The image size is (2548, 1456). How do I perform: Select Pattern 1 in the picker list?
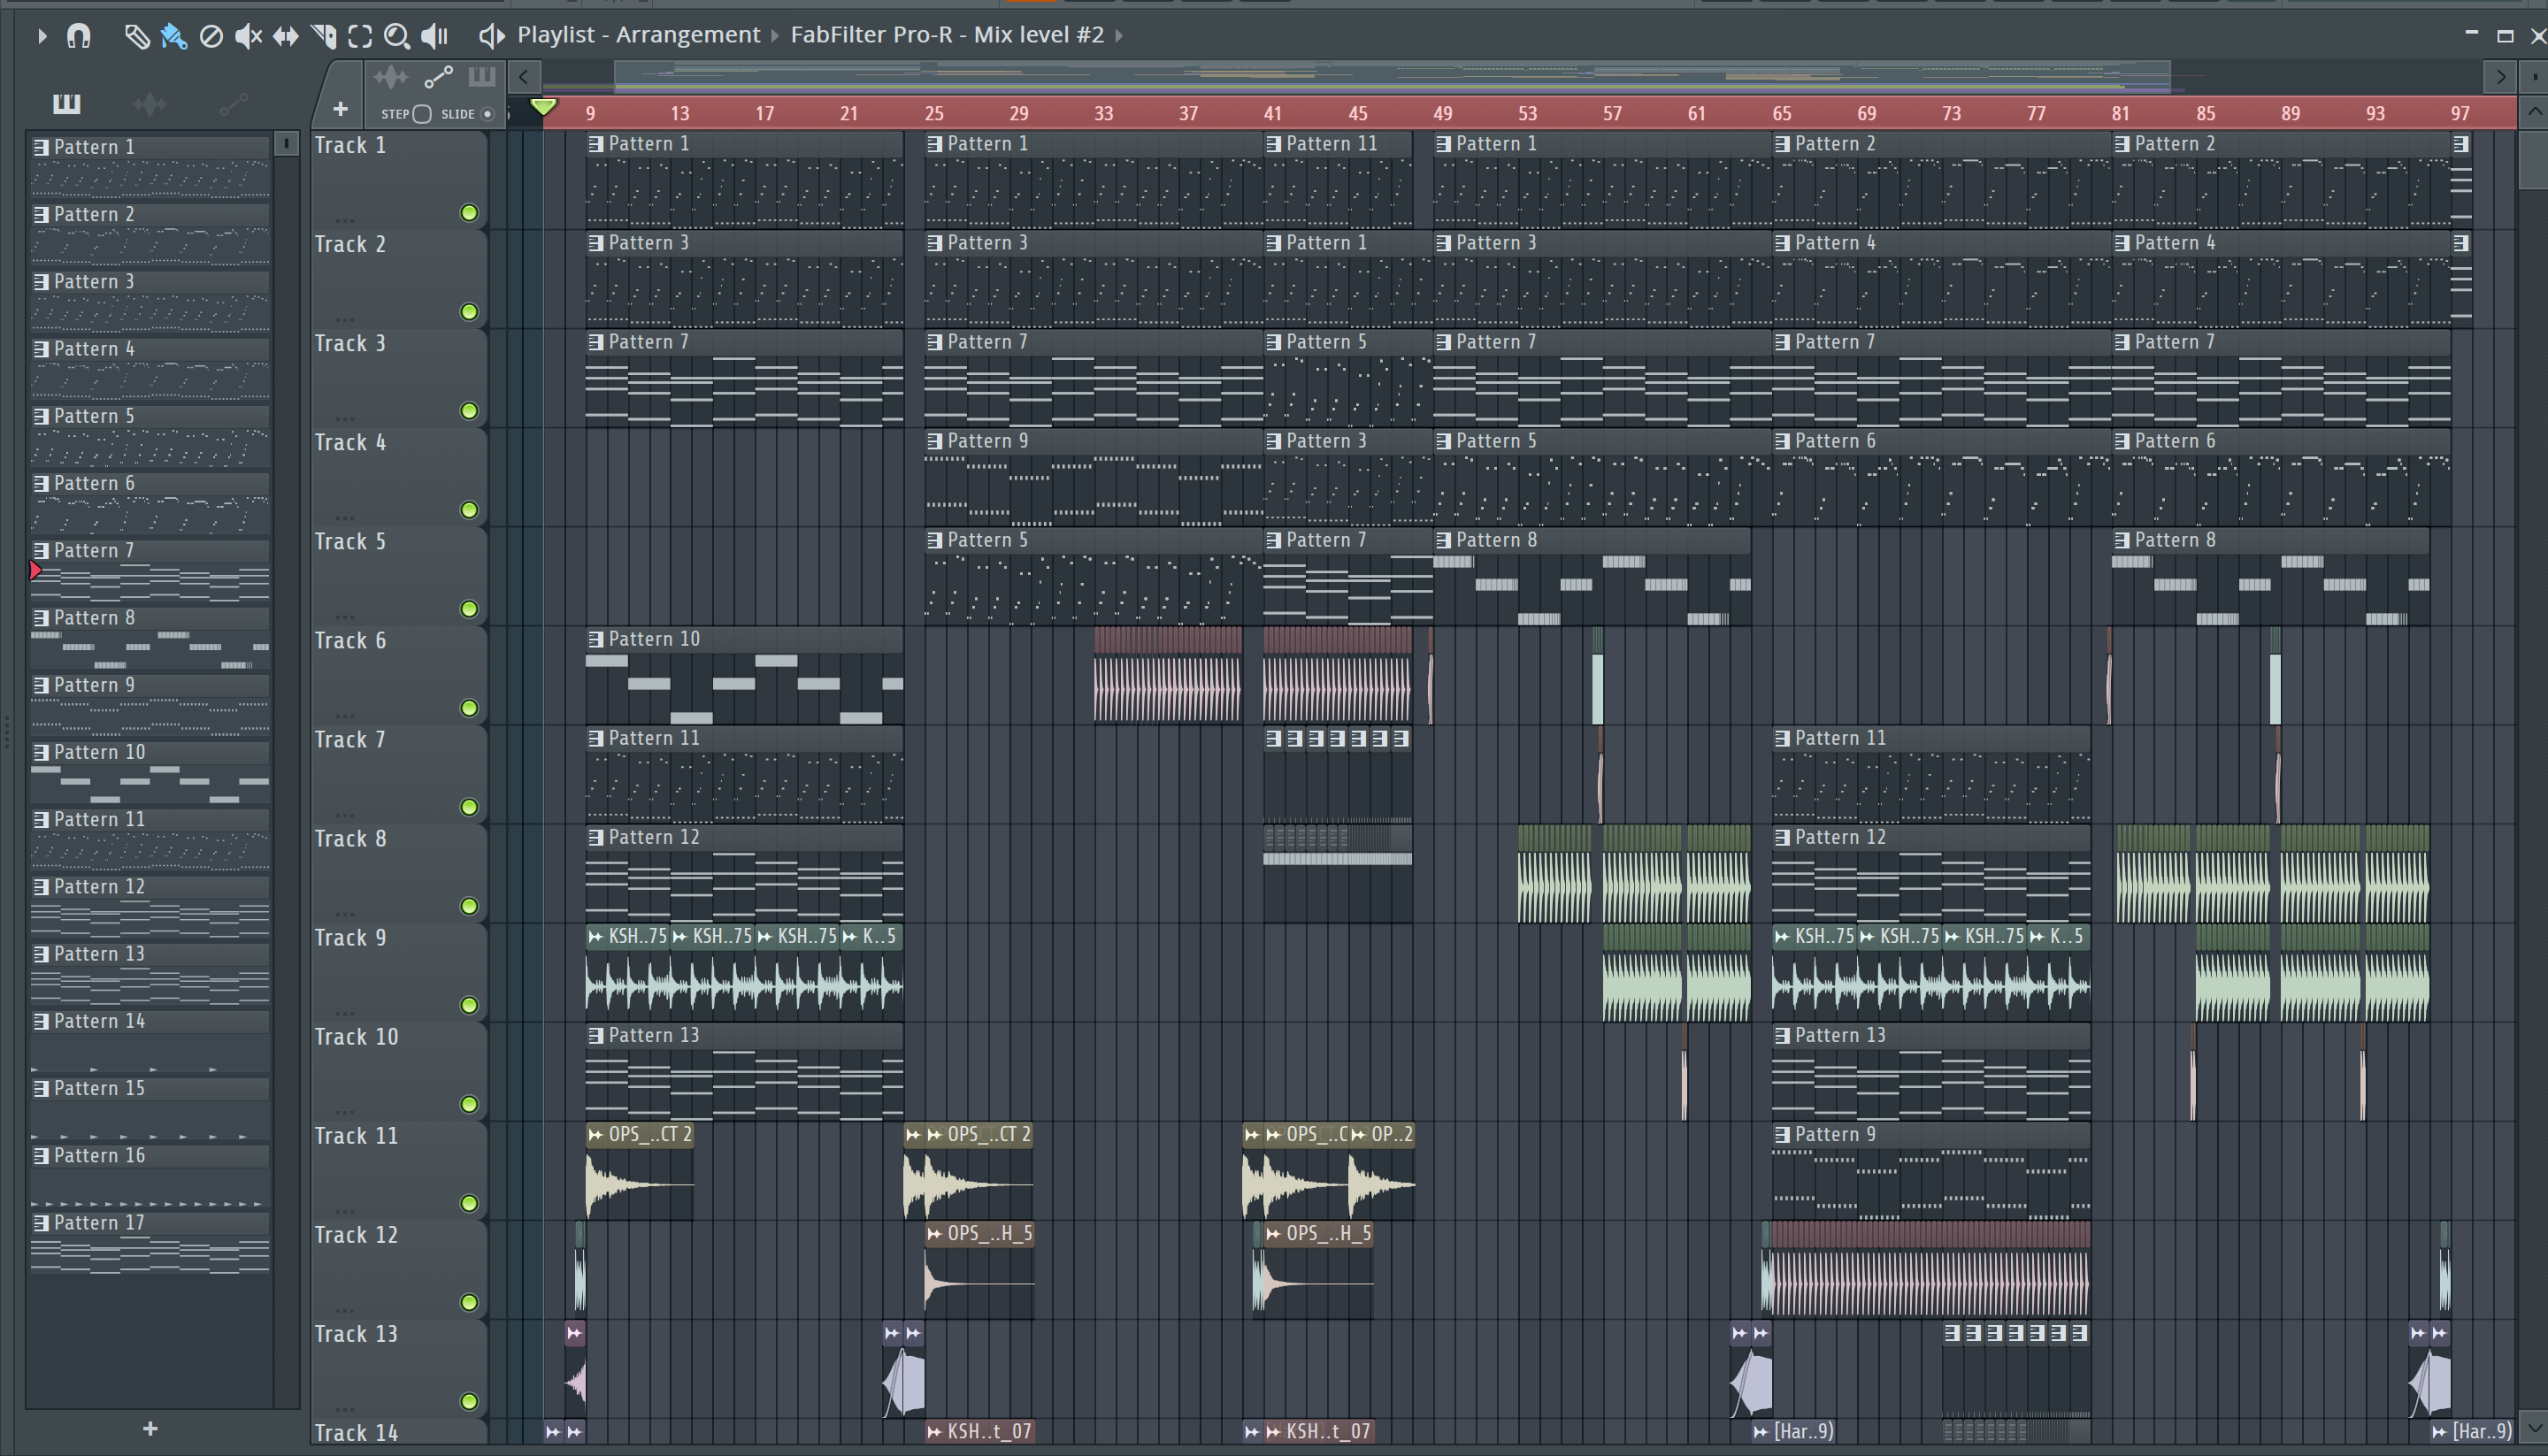coord(150,167)
